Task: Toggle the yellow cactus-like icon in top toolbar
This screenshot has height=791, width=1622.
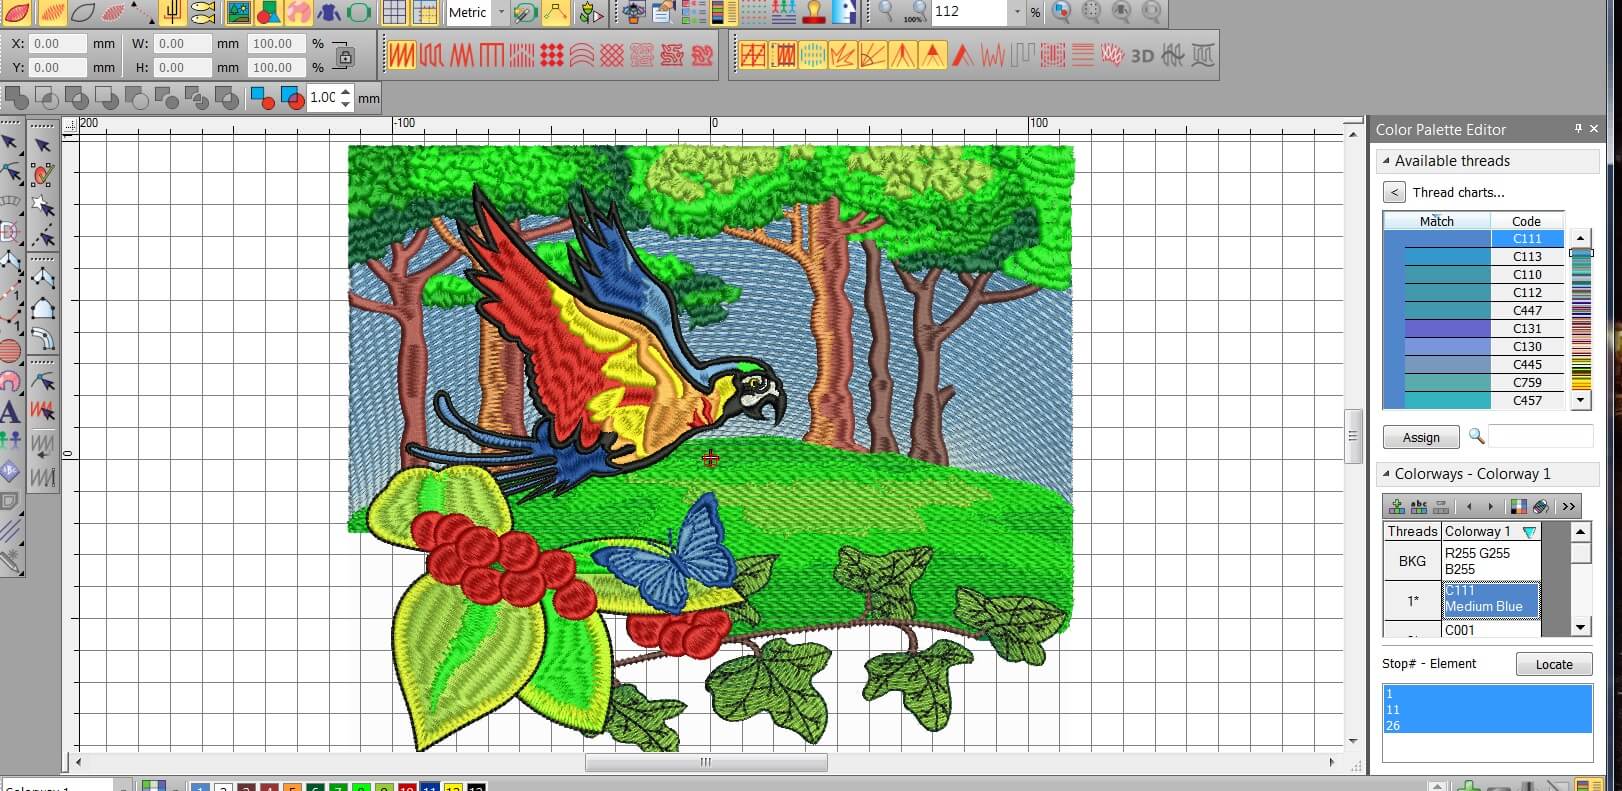Action: [x=173, y=12]
